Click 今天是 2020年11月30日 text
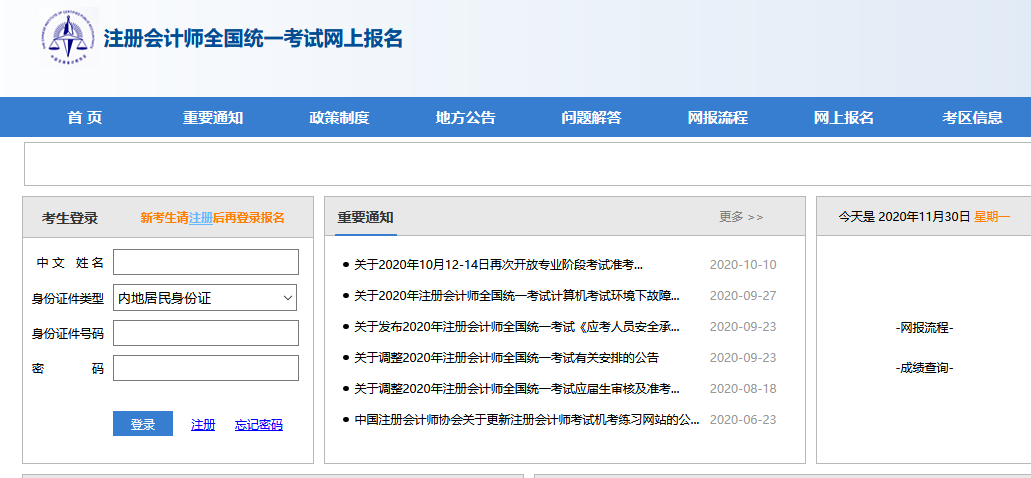This screenshot has width=1031, height=478. (904, 216)
